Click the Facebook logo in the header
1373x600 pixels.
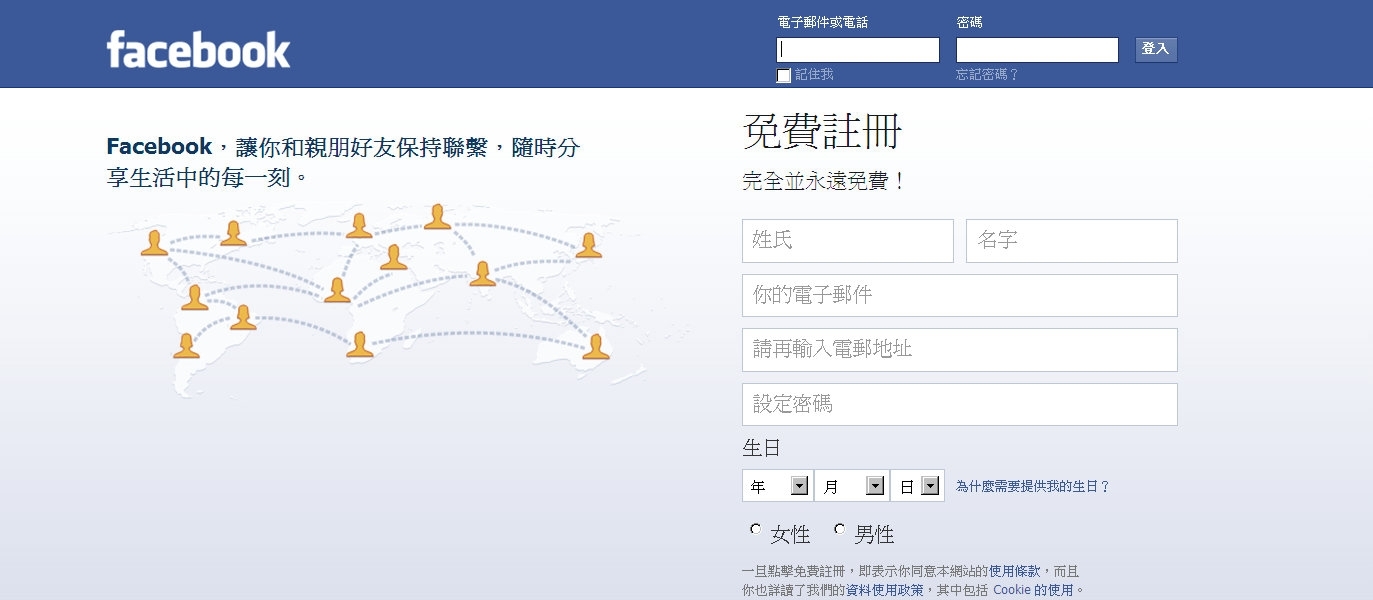(x=198, y=49)
